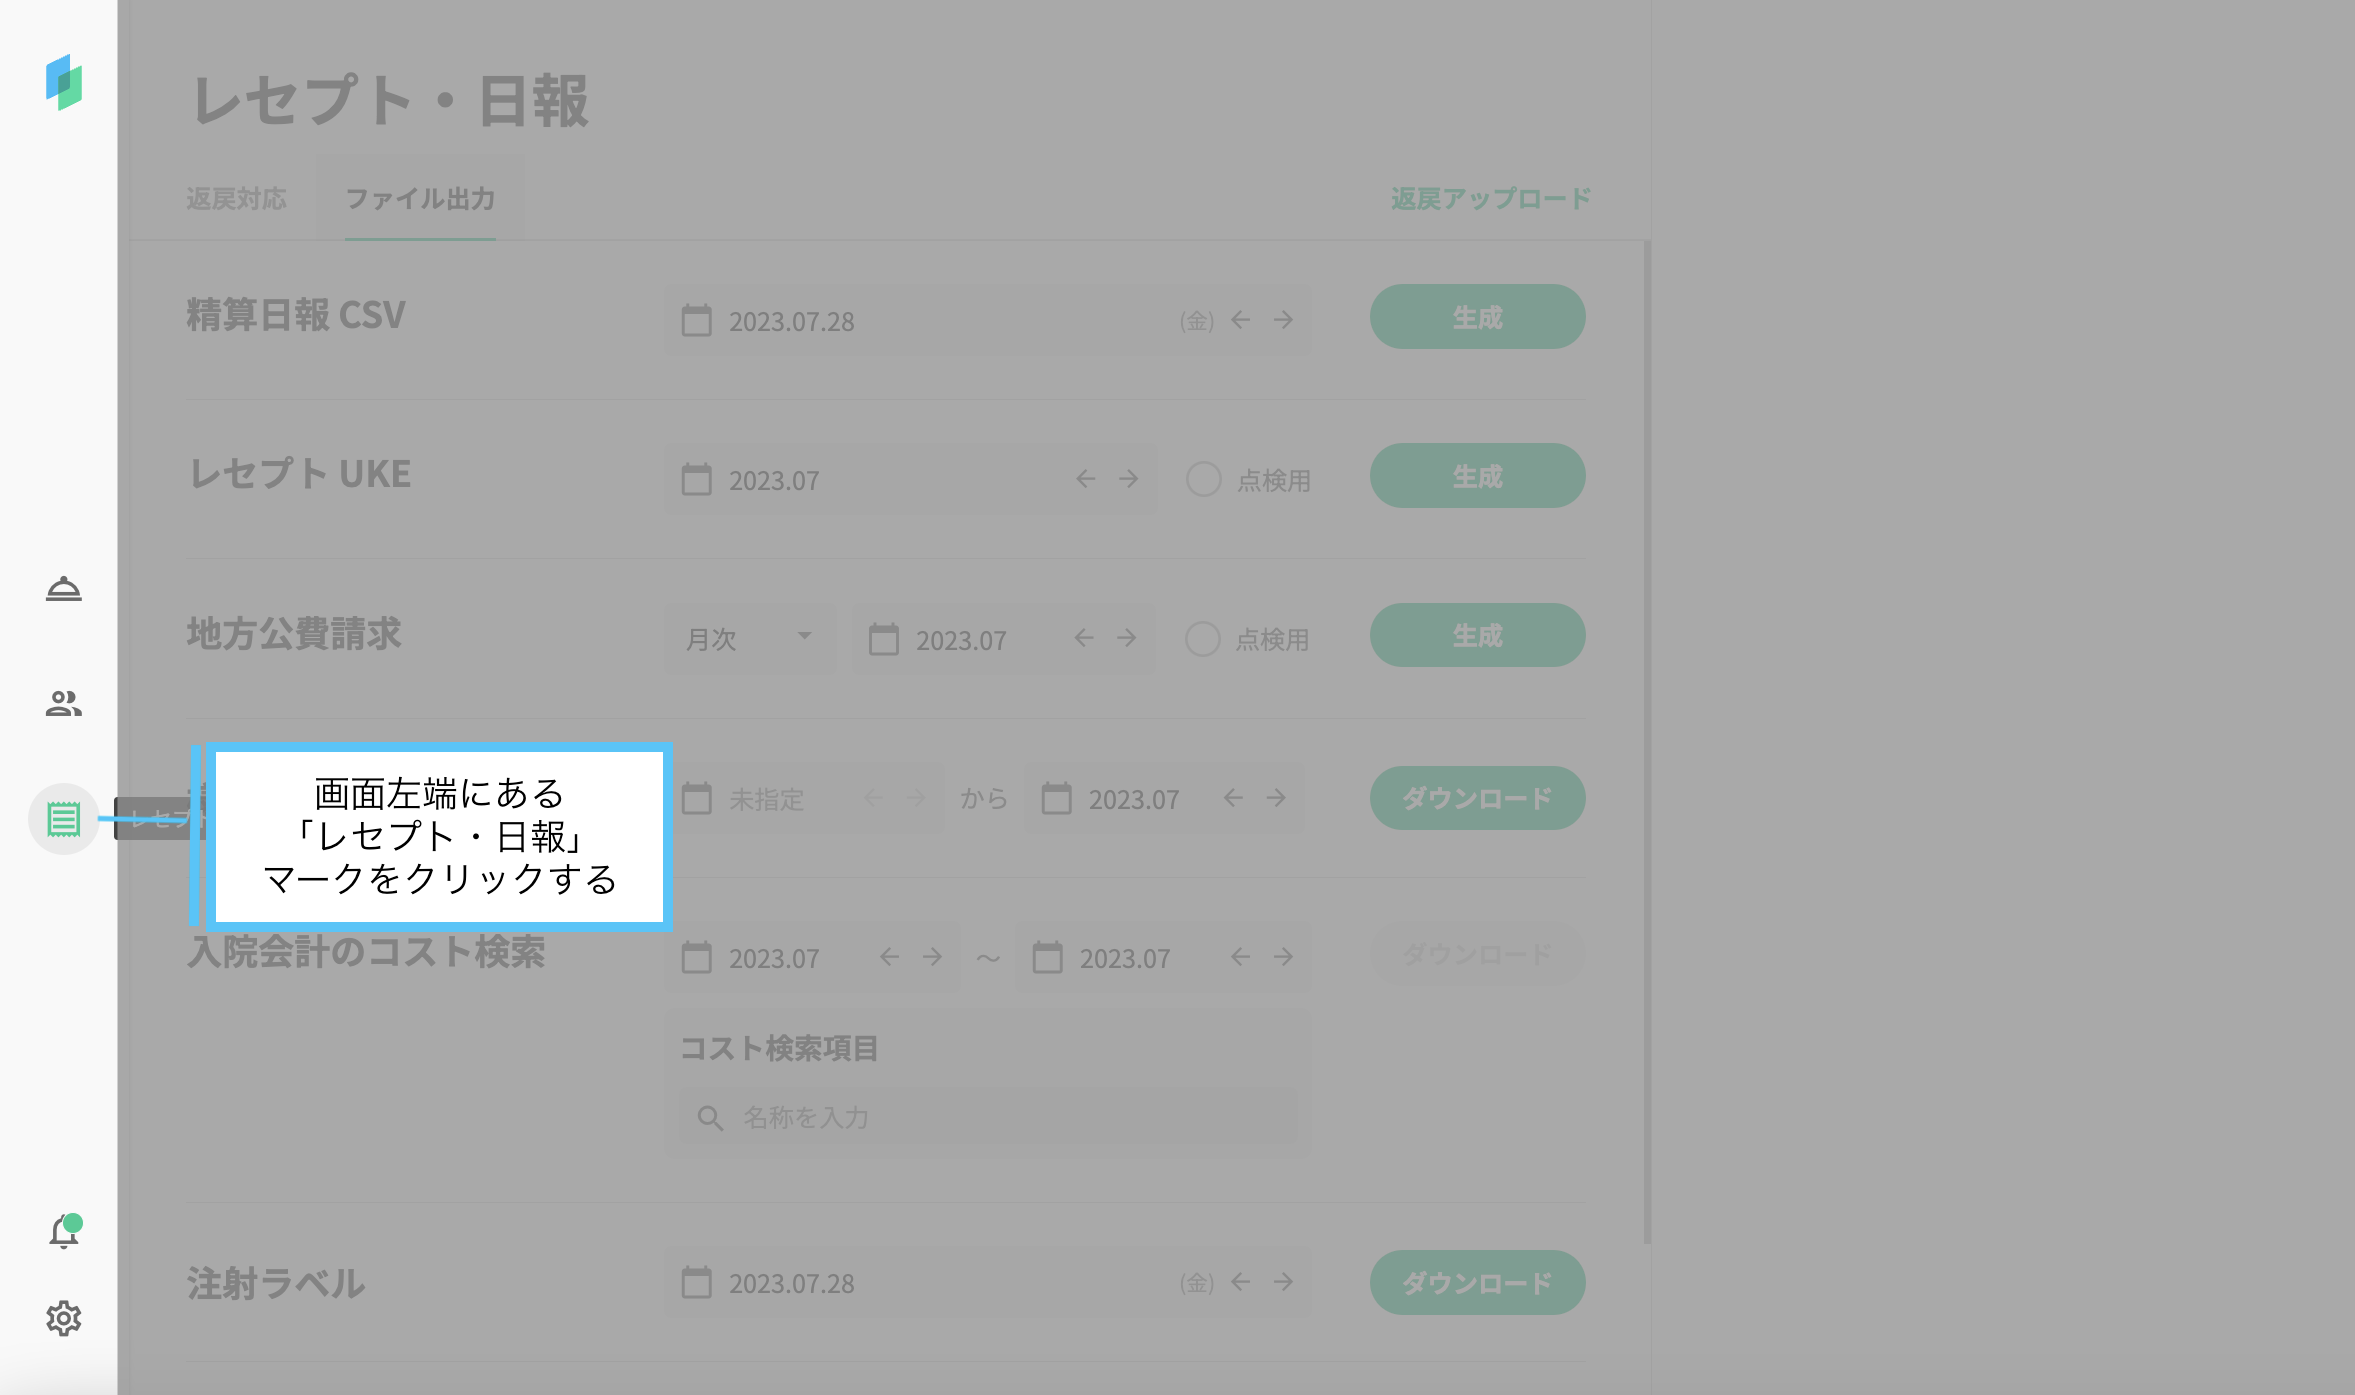Open the reception bell icon in sidebar
This screenshot has height=1395, width=2355.
tap(63, 589)
